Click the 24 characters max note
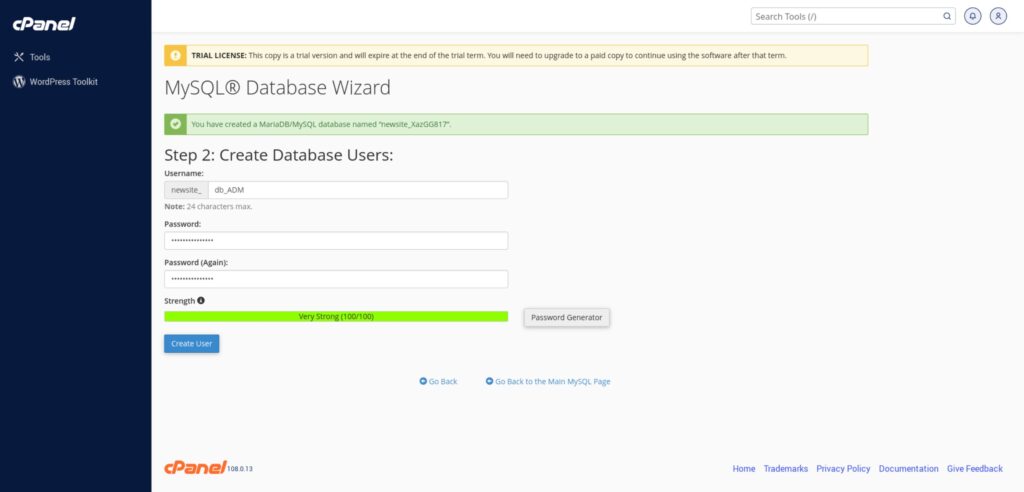This screenshot has width=1024, height=492. pyautogui.click(x=208, y=206)
